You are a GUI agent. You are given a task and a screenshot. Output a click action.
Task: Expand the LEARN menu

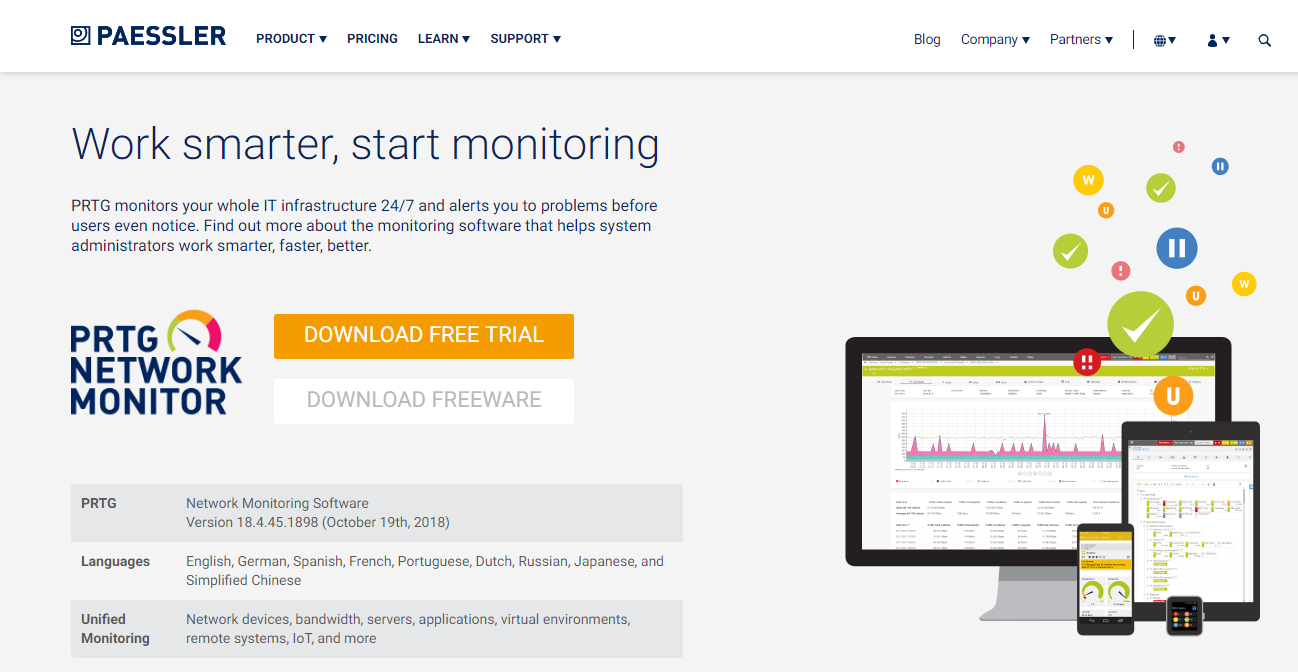coord(444,39)
